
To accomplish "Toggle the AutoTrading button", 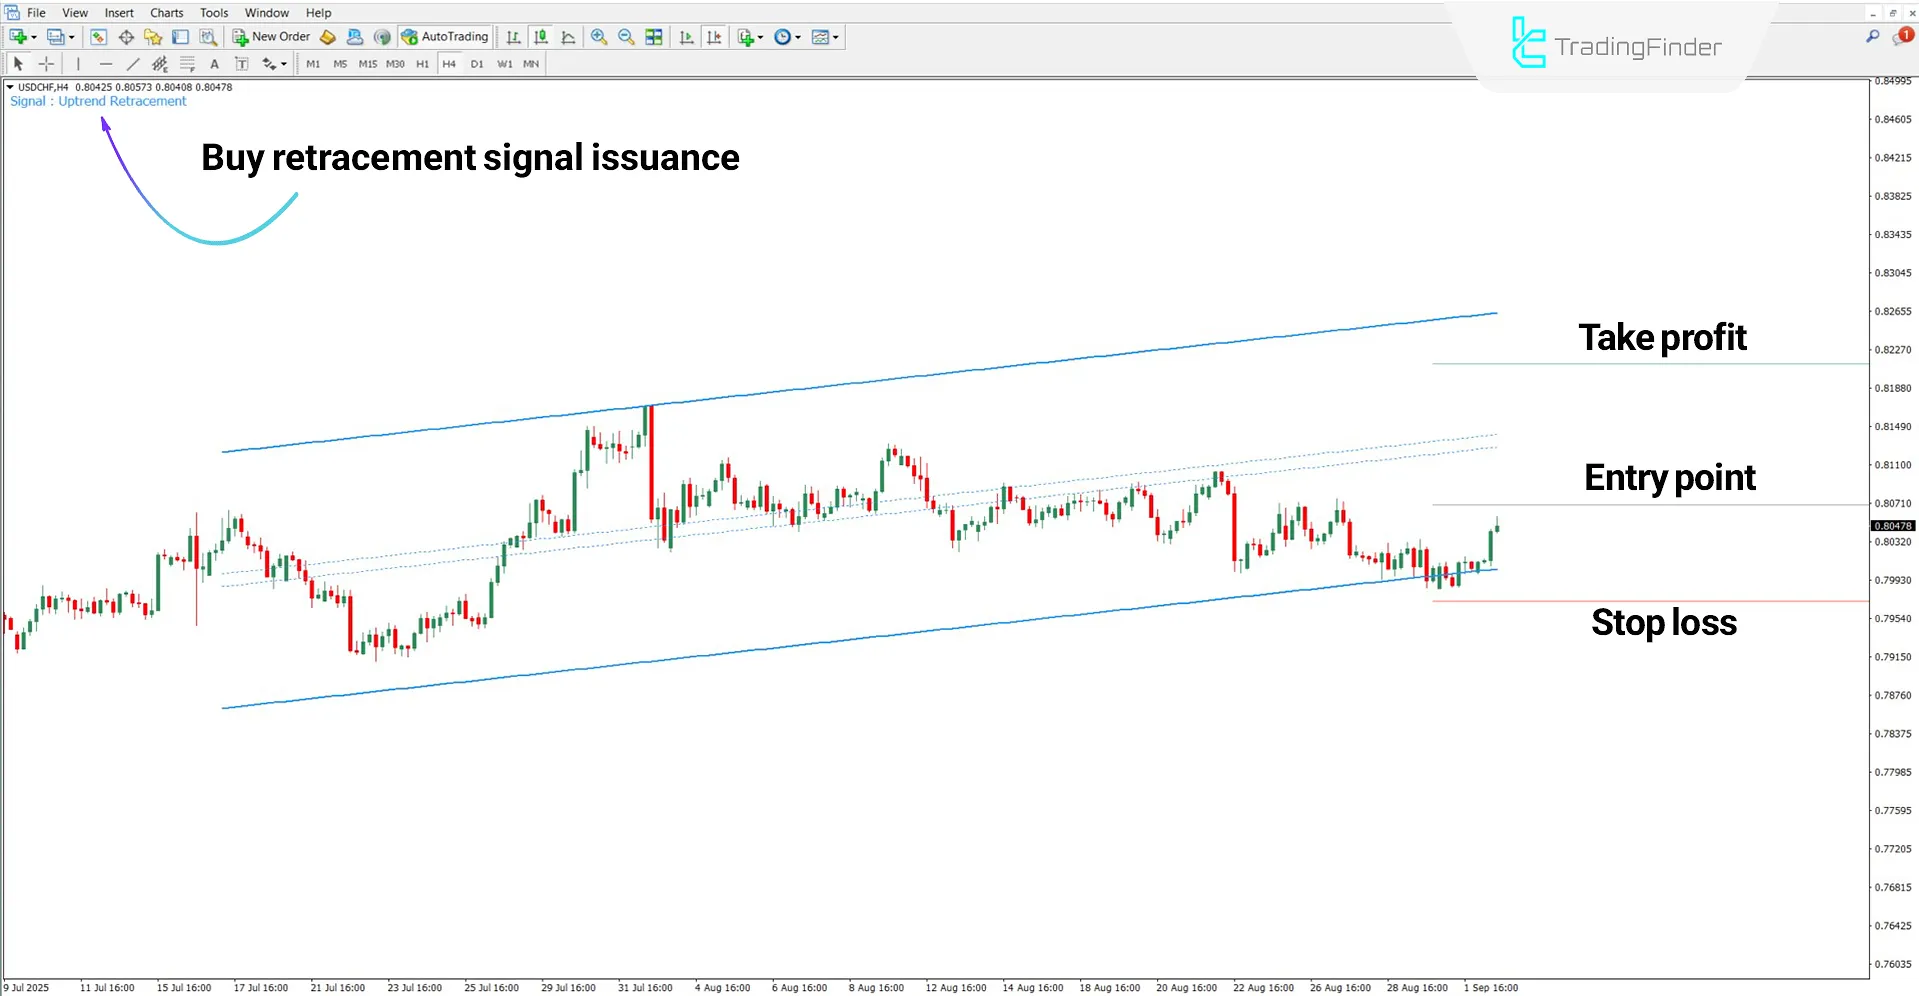I will point(445,37).
